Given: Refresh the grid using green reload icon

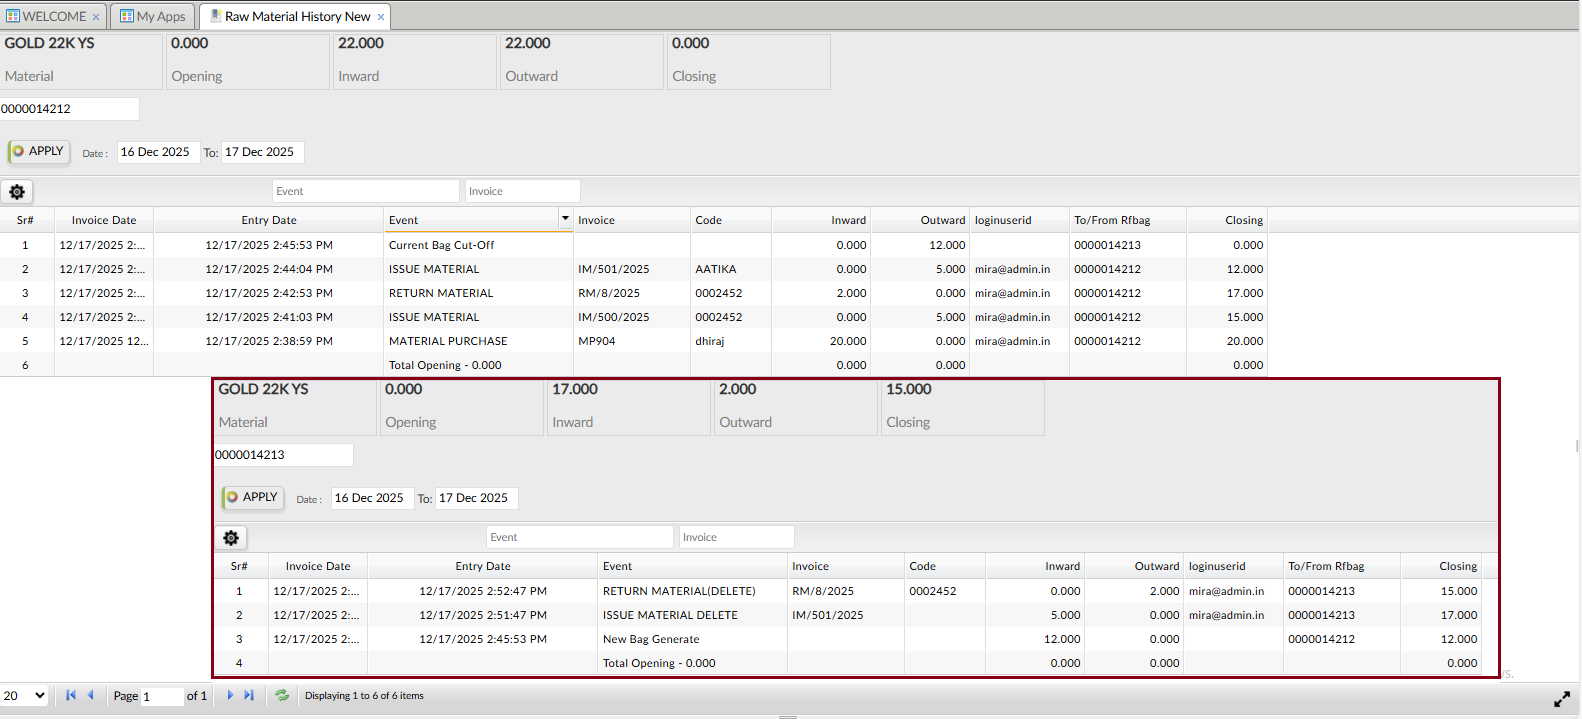Looking at the screenshot, I should (x=282, y=696).
